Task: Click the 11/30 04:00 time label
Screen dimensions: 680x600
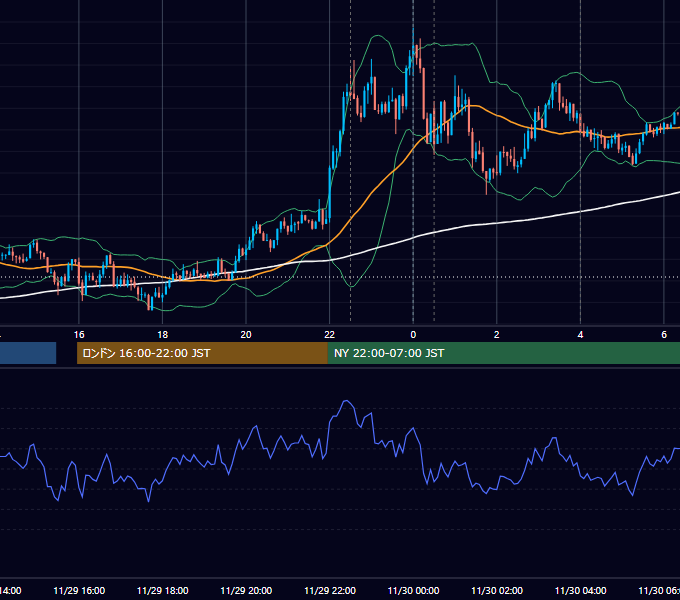Action: coord(581,590)
